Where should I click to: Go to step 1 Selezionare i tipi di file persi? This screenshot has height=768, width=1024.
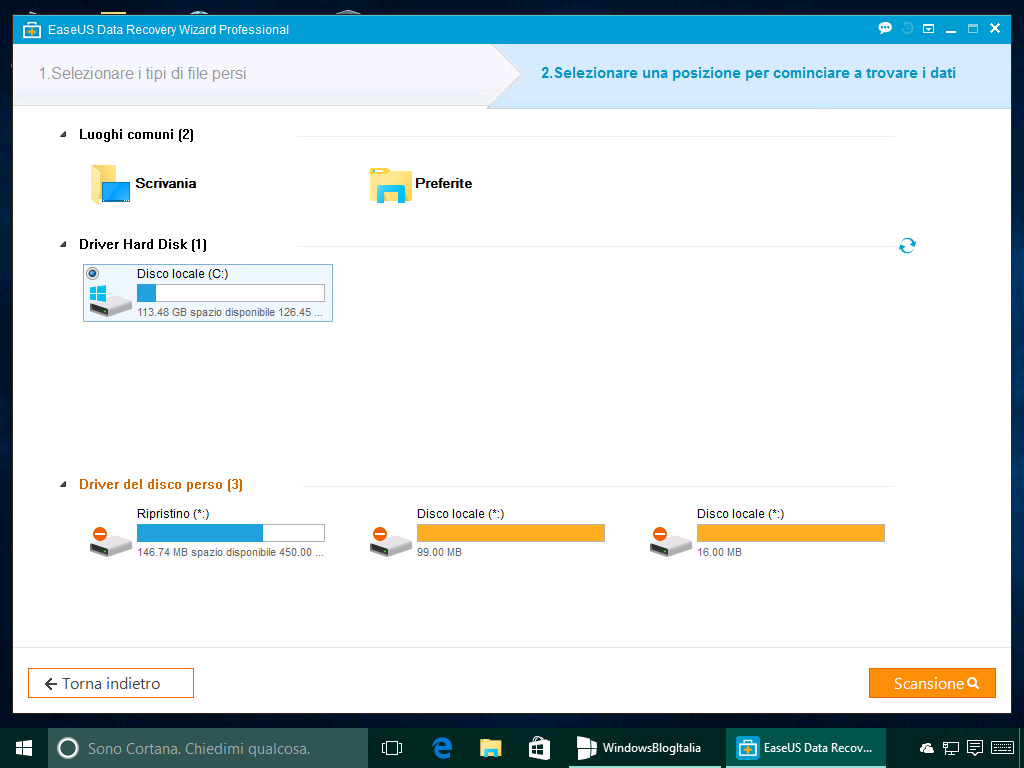[x=142, y=73]
